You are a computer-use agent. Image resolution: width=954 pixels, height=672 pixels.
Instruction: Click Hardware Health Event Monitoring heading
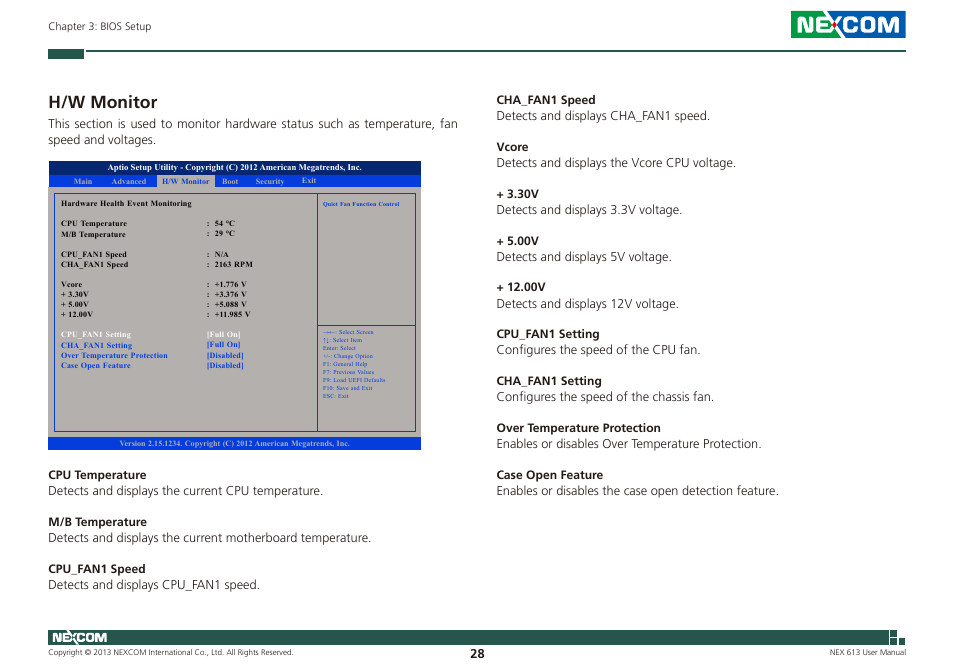pos(126,203)
